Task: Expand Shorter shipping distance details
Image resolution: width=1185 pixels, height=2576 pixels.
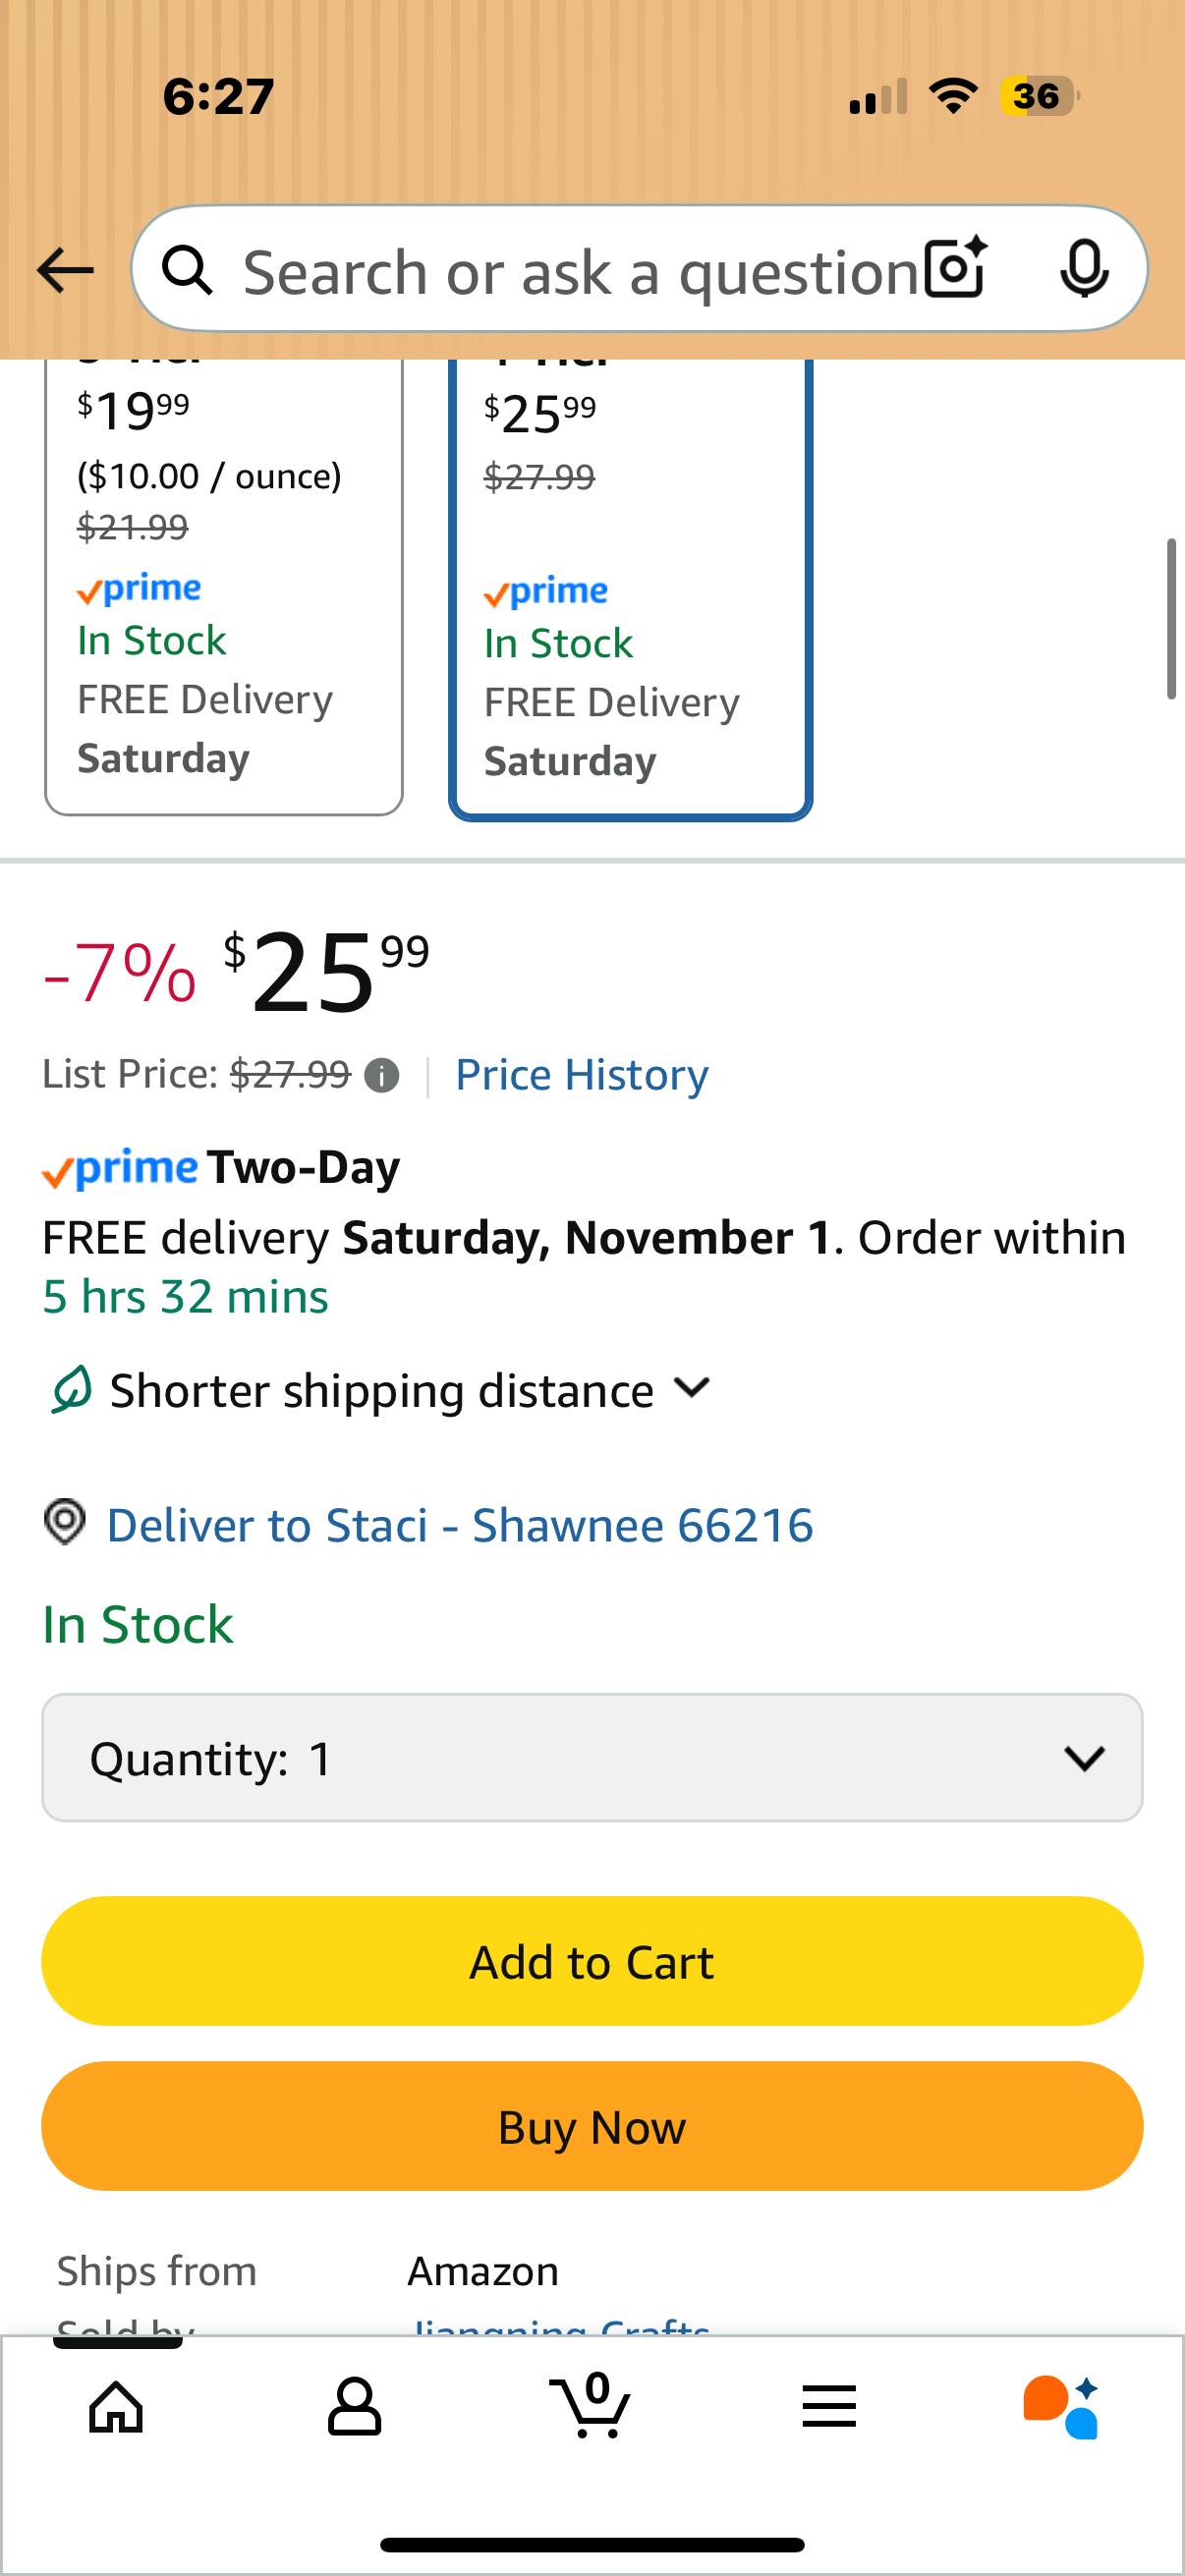Action: click(691, 1388)
